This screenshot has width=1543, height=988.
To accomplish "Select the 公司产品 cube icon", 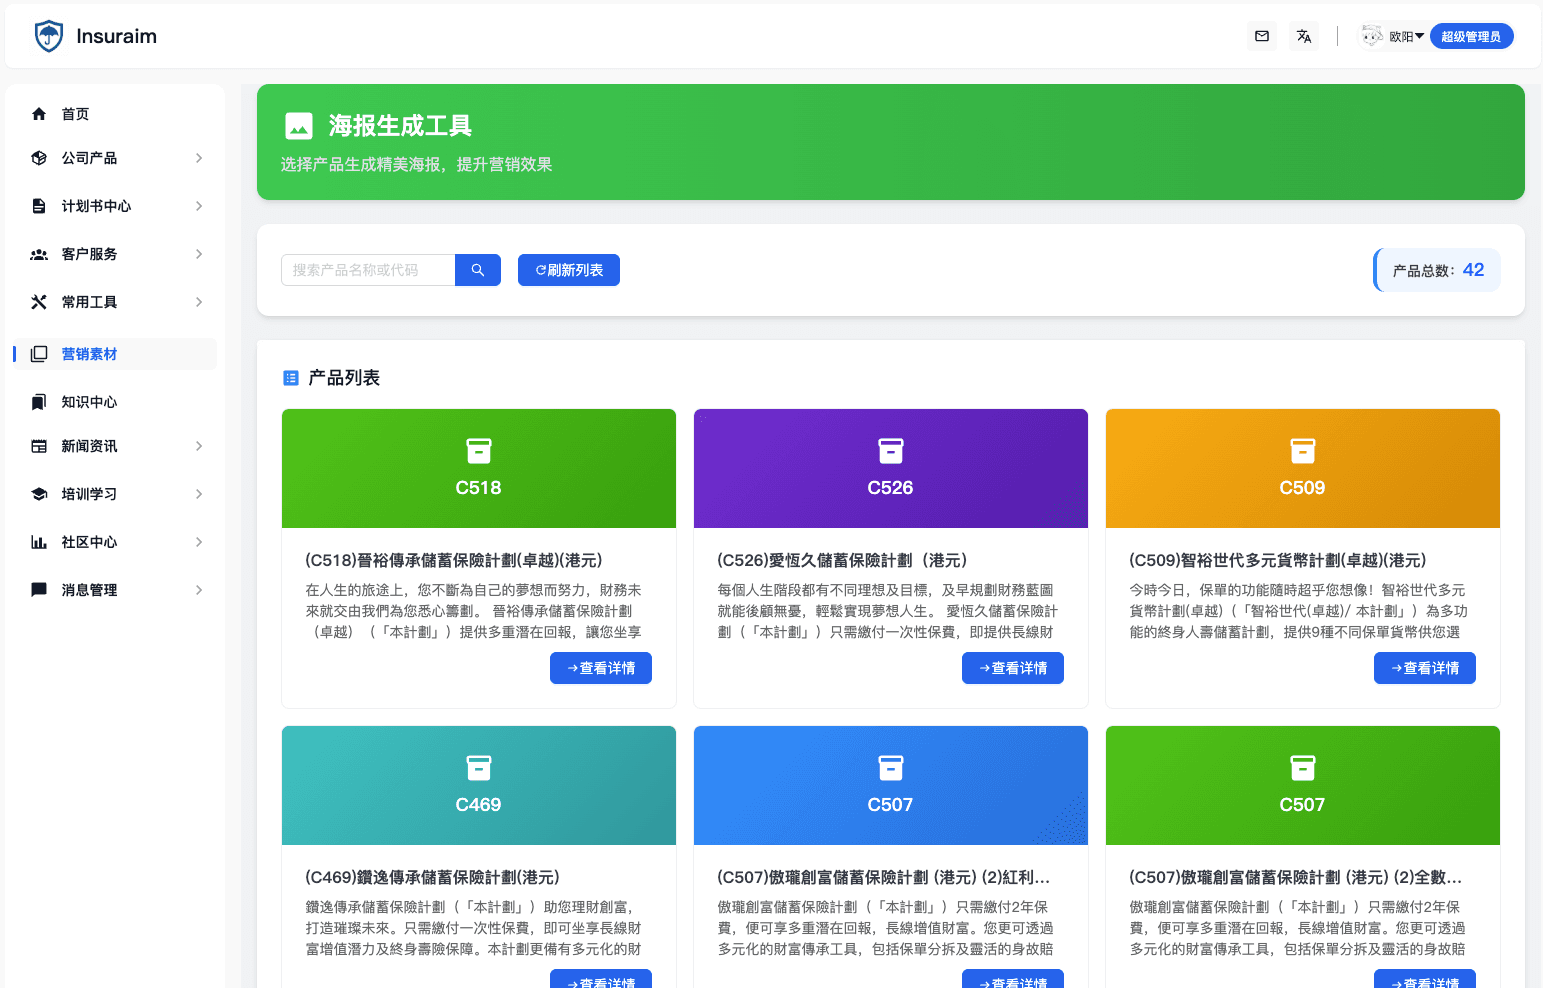I will click(37, 157).
